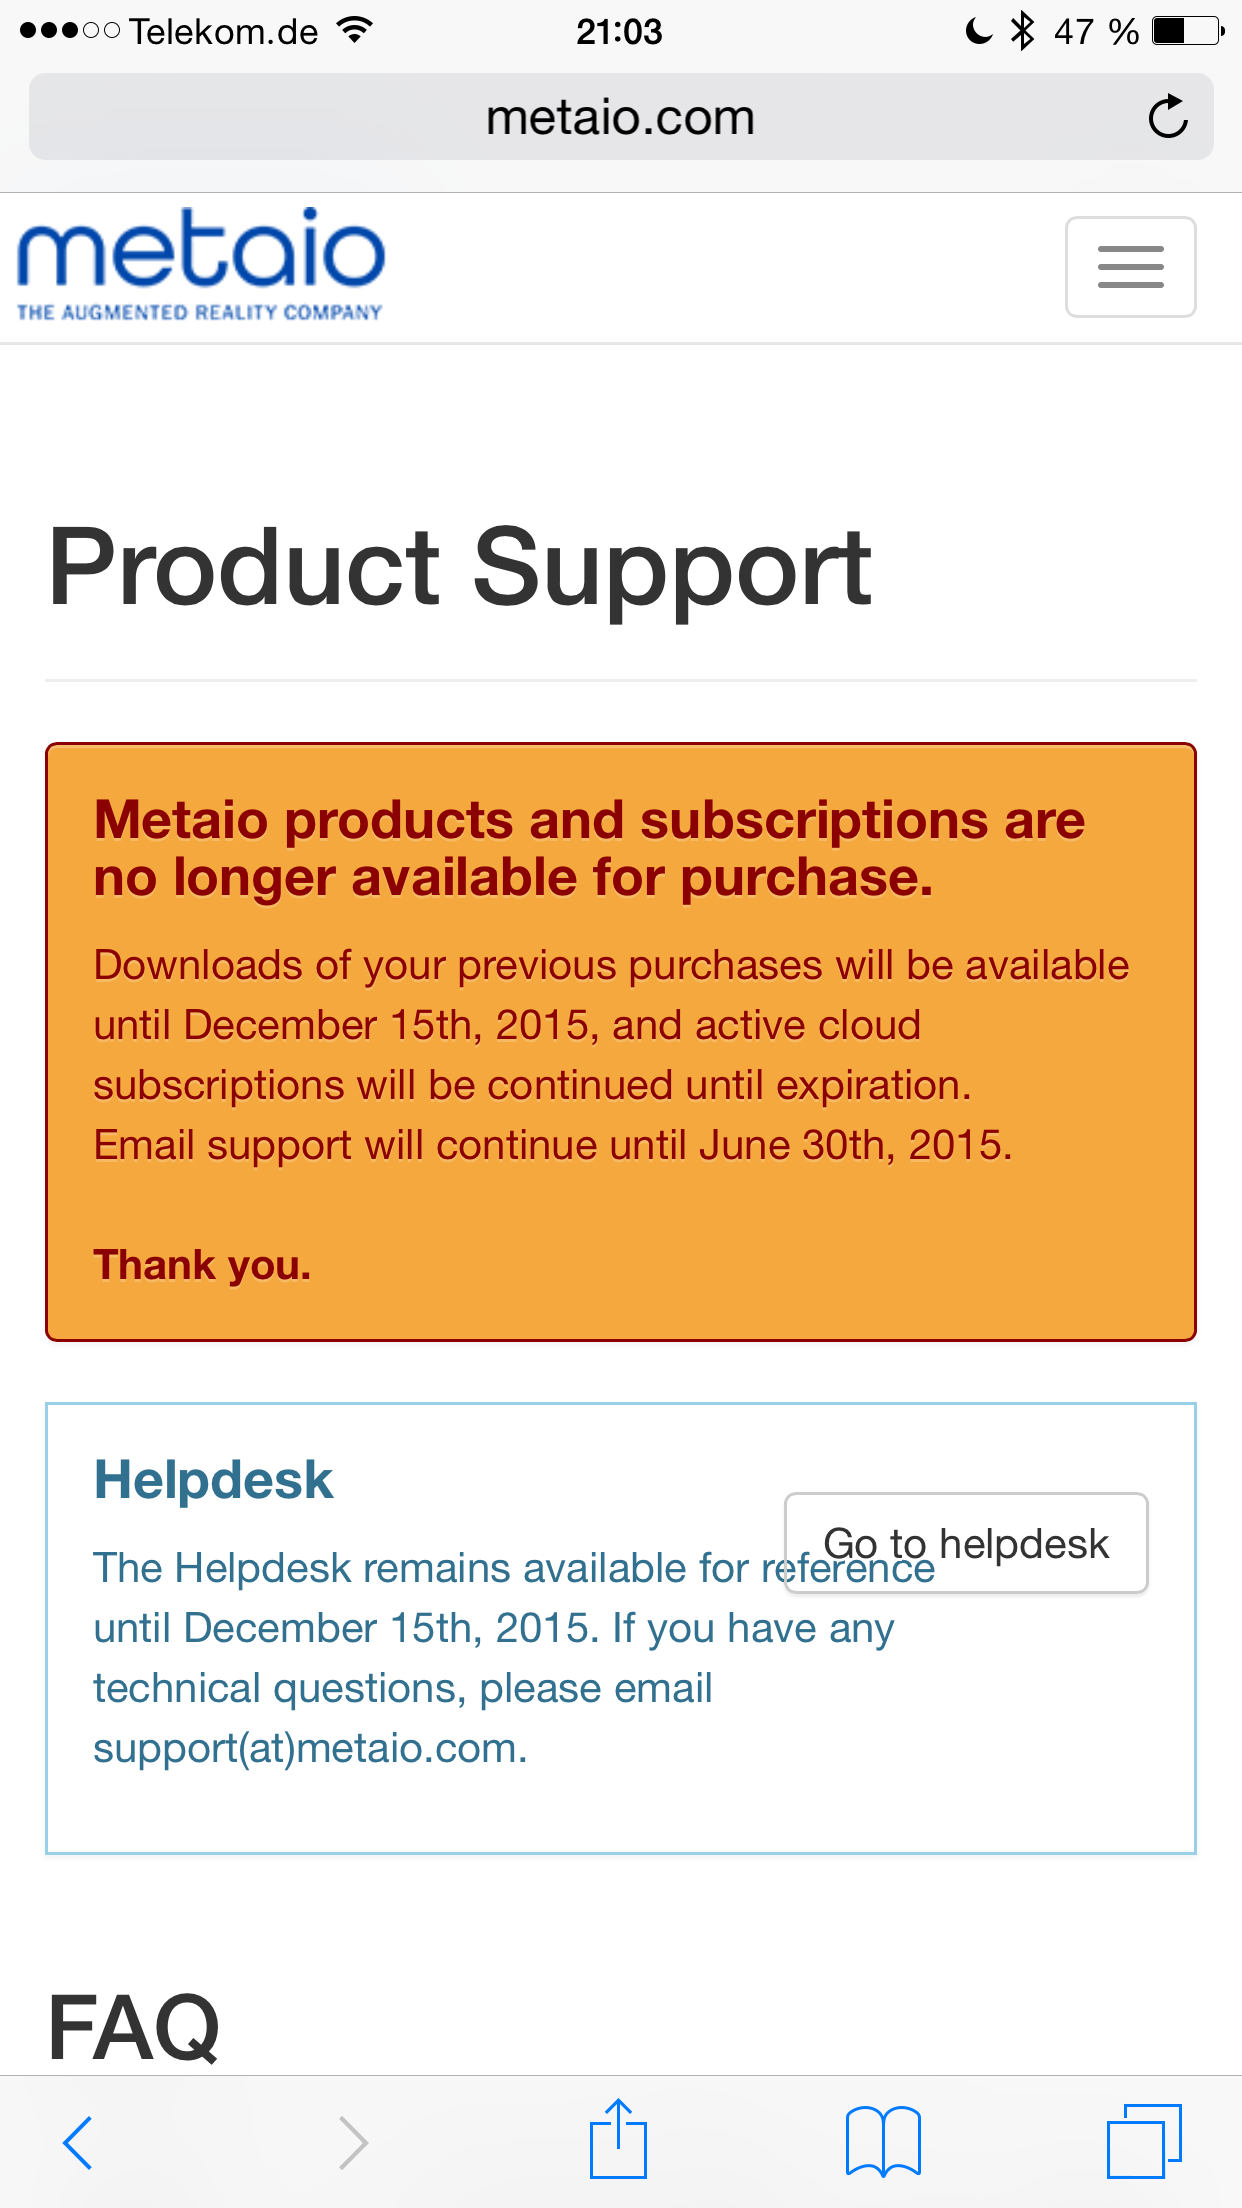The width and height of the screenshot is (1242, 2208).
Task: Show open tabs with the tabs icon
Action: (x=1144, y=2142)
